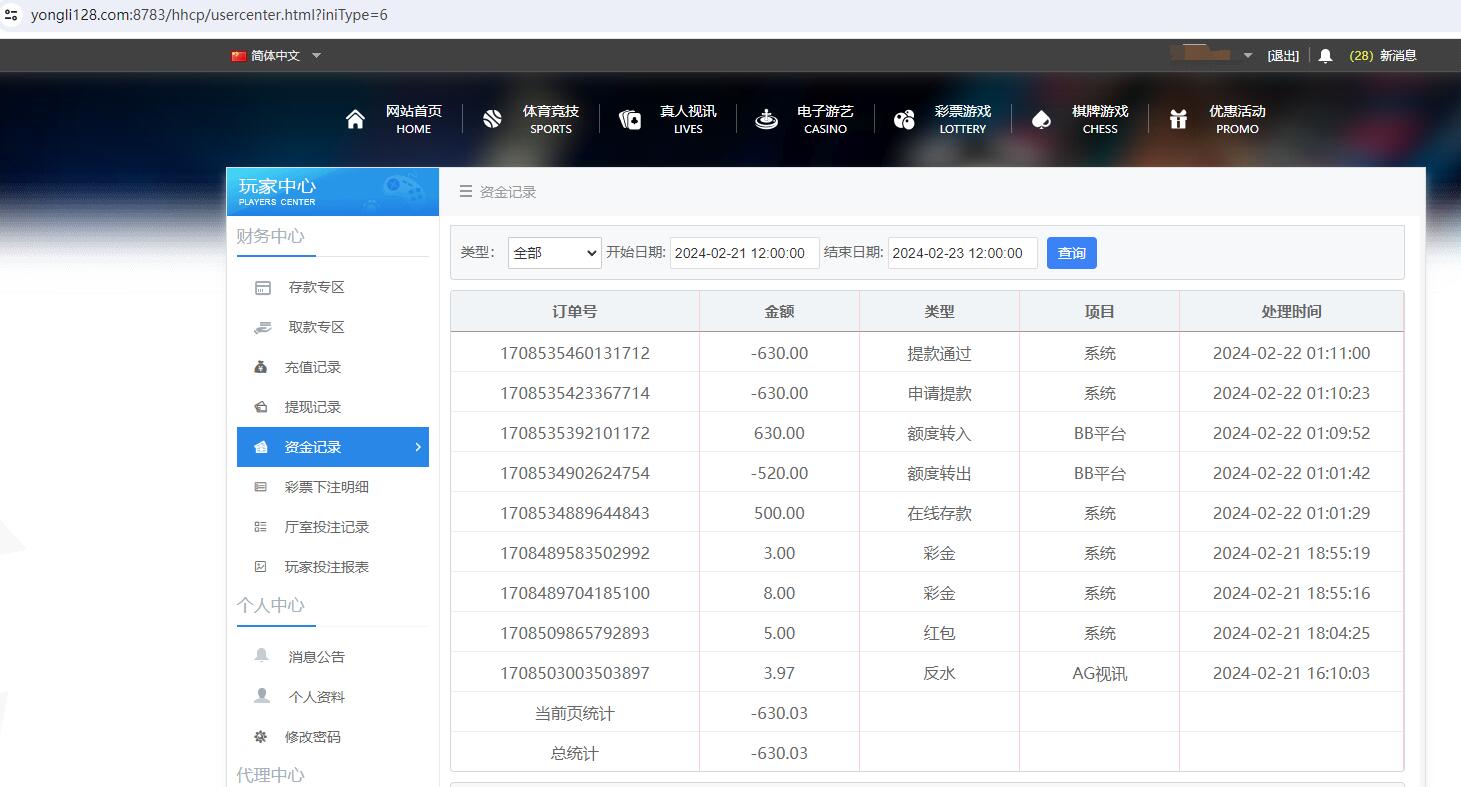
Task: Click the notification bell icon
Action: tap(1325, 56)
